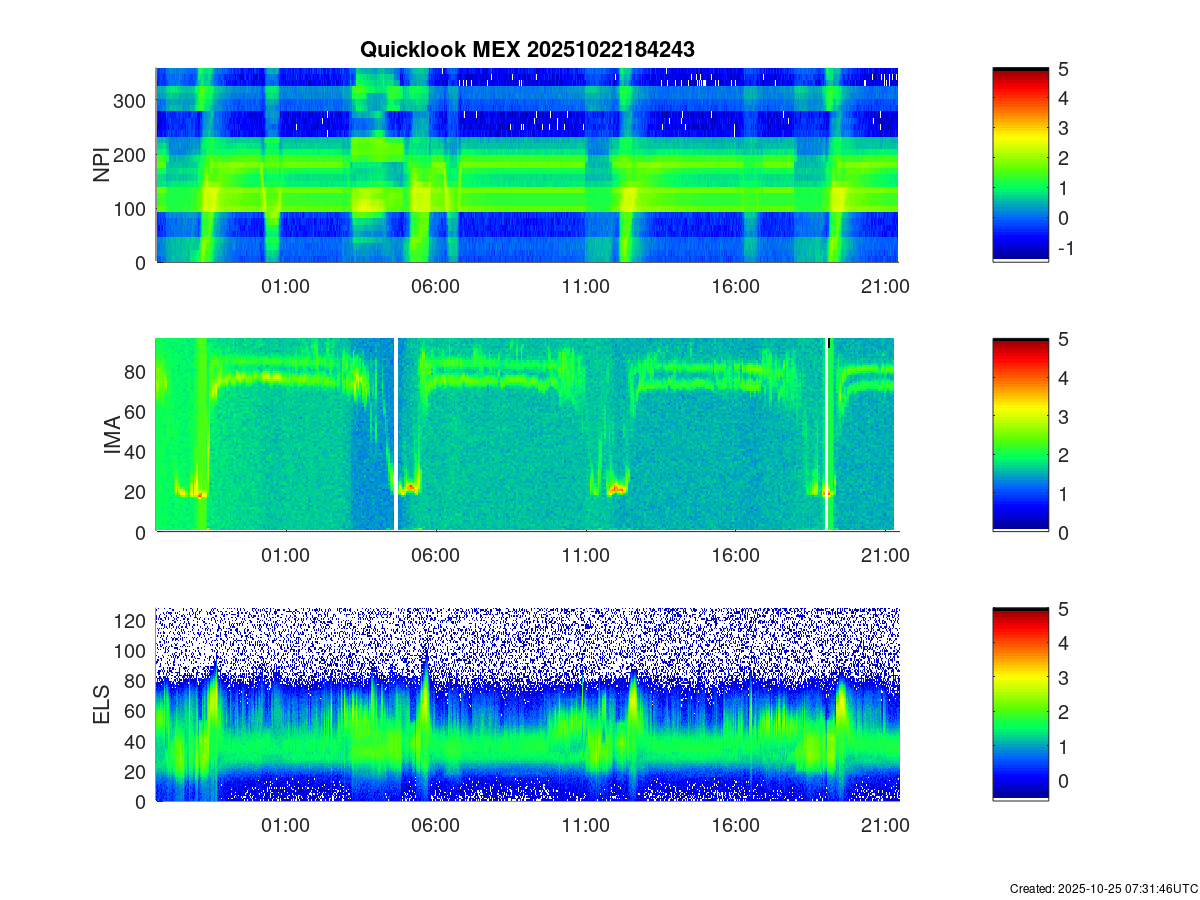This screenshot has width=1200, height=900.
Task: Click the 80 tick label on IMA axis
Action: (136, 372)
